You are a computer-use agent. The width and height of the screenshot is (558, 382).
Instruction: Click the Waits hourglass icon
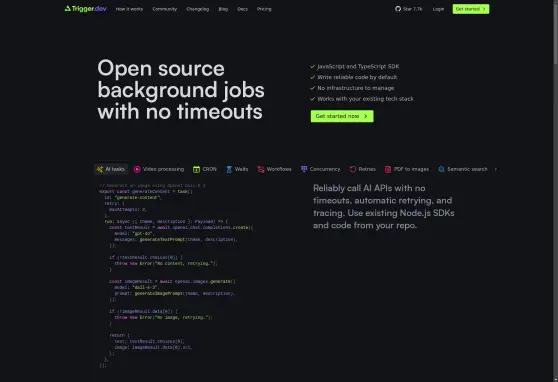click(229, 169)
